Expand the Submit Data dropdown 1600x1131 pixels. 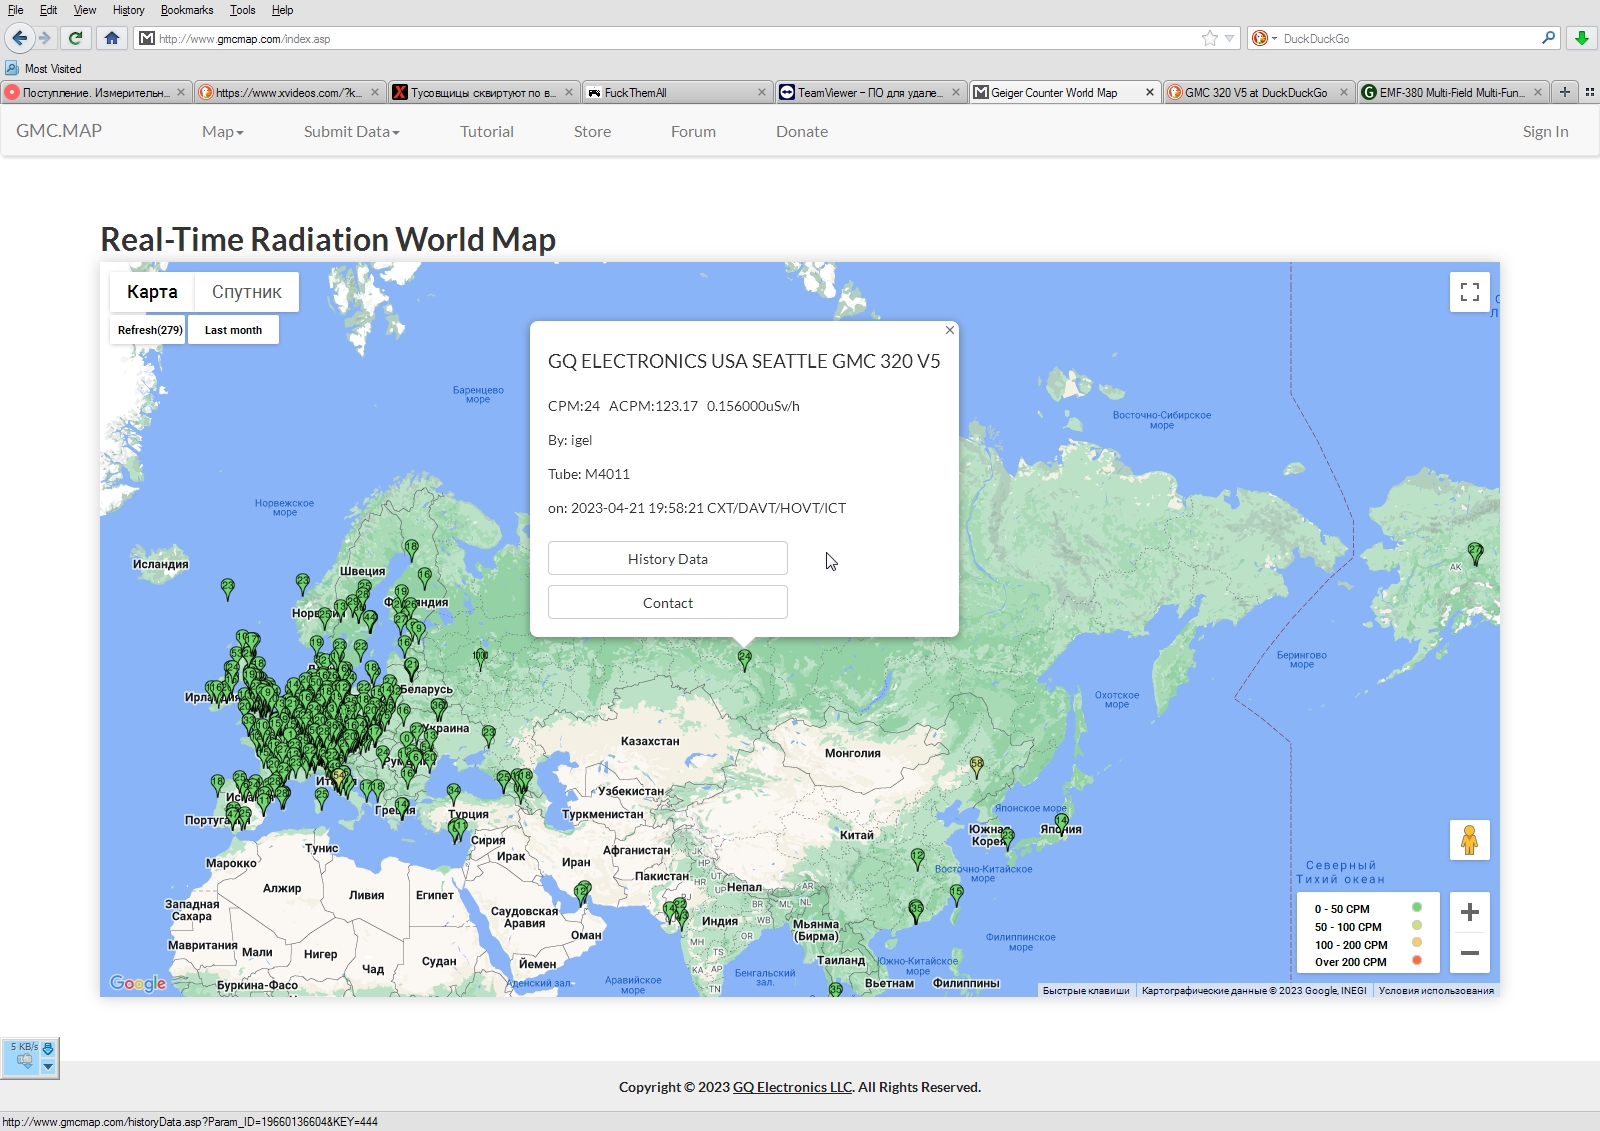351,131
